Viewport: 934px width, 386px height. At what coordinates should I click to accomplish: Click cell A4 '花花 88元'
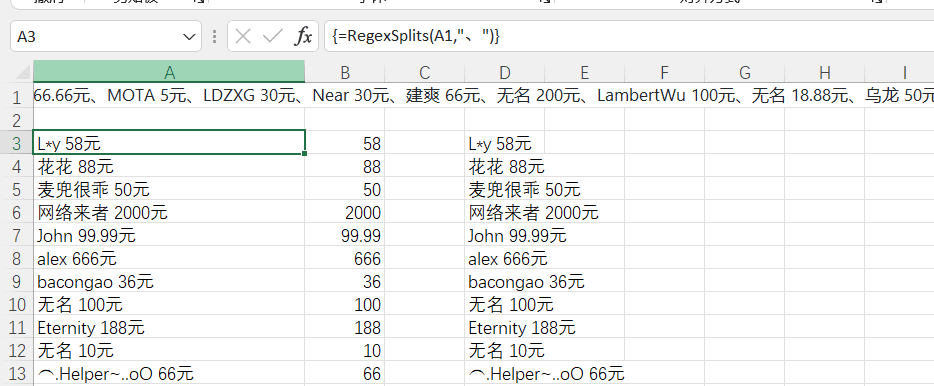pyautogui.click(x=169, y=166)
